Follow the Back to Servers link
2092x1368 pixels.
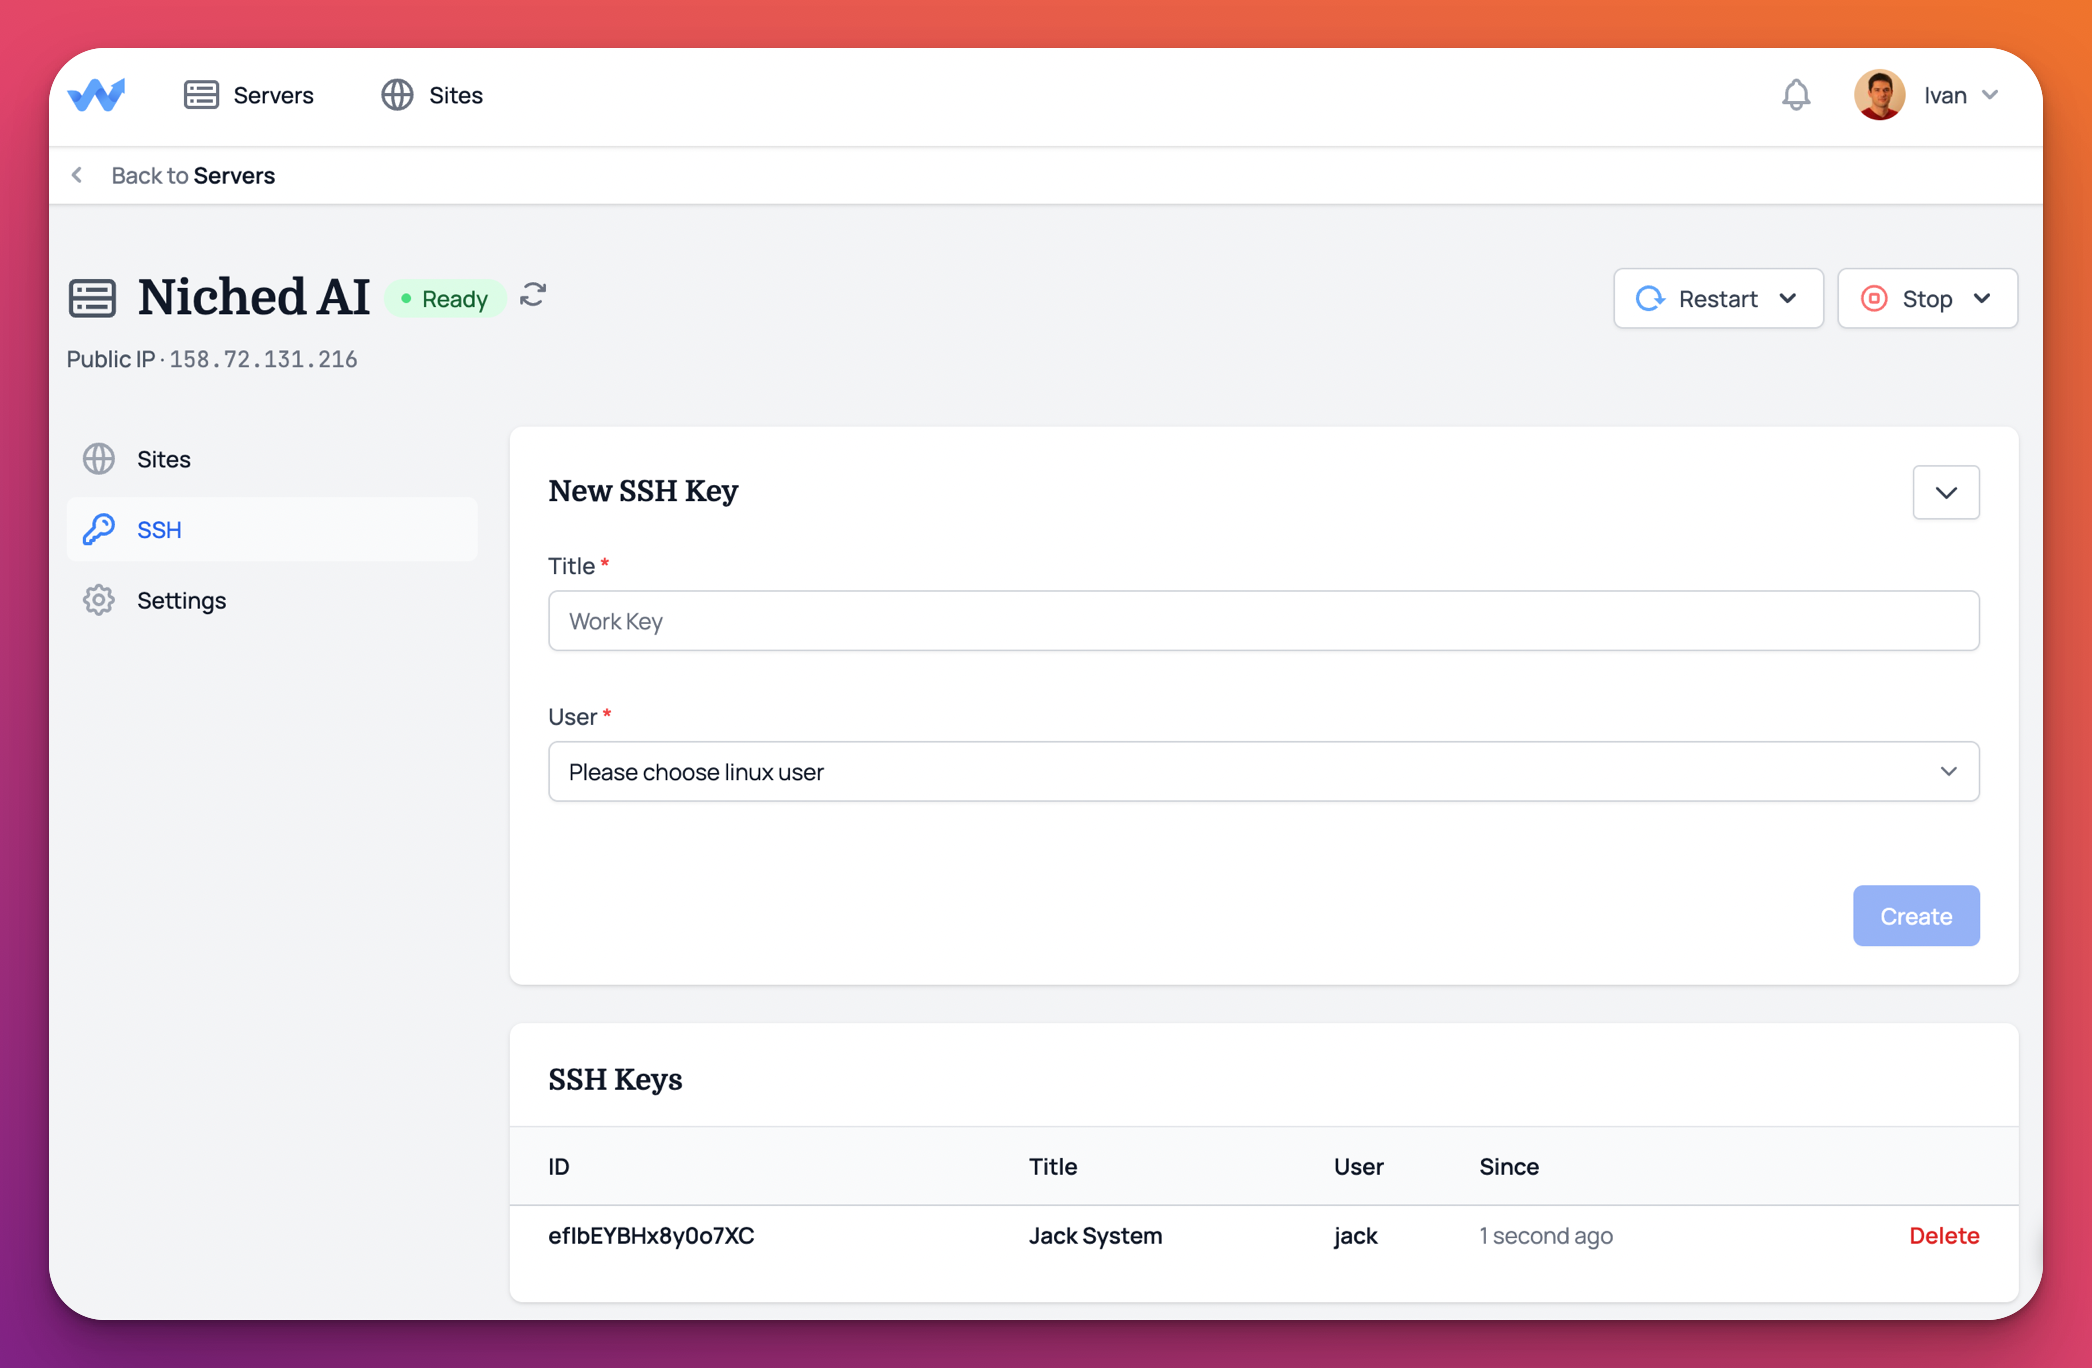point(193,175)
